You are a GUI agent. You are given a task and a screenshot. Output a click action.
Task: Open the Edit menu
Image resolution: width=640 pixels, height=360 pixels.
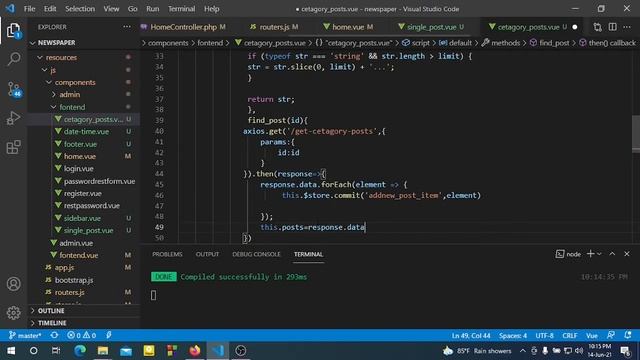(x=50, y=9)
